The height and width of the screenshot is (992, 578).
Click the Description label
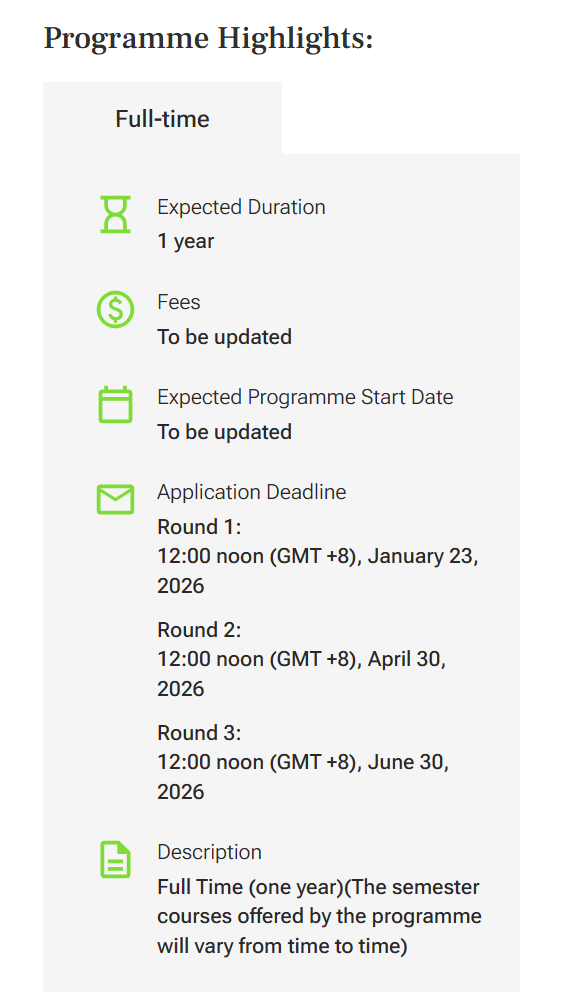209,852
